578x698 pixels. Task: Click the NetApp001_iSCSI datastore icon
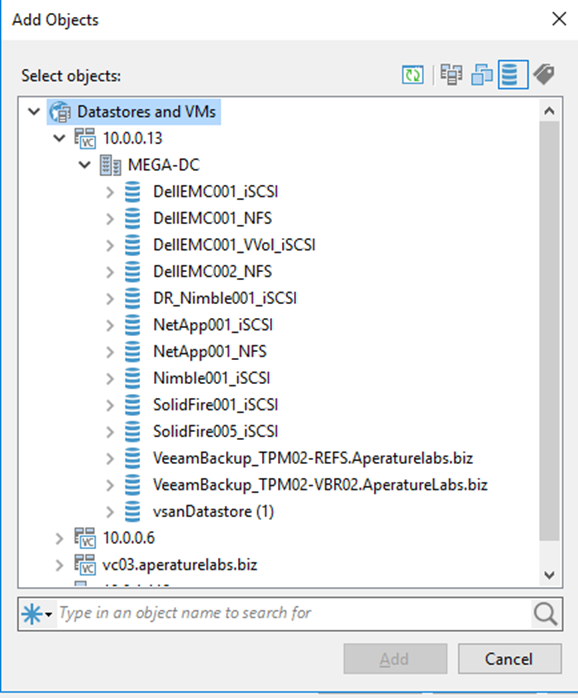coord(132,325)
